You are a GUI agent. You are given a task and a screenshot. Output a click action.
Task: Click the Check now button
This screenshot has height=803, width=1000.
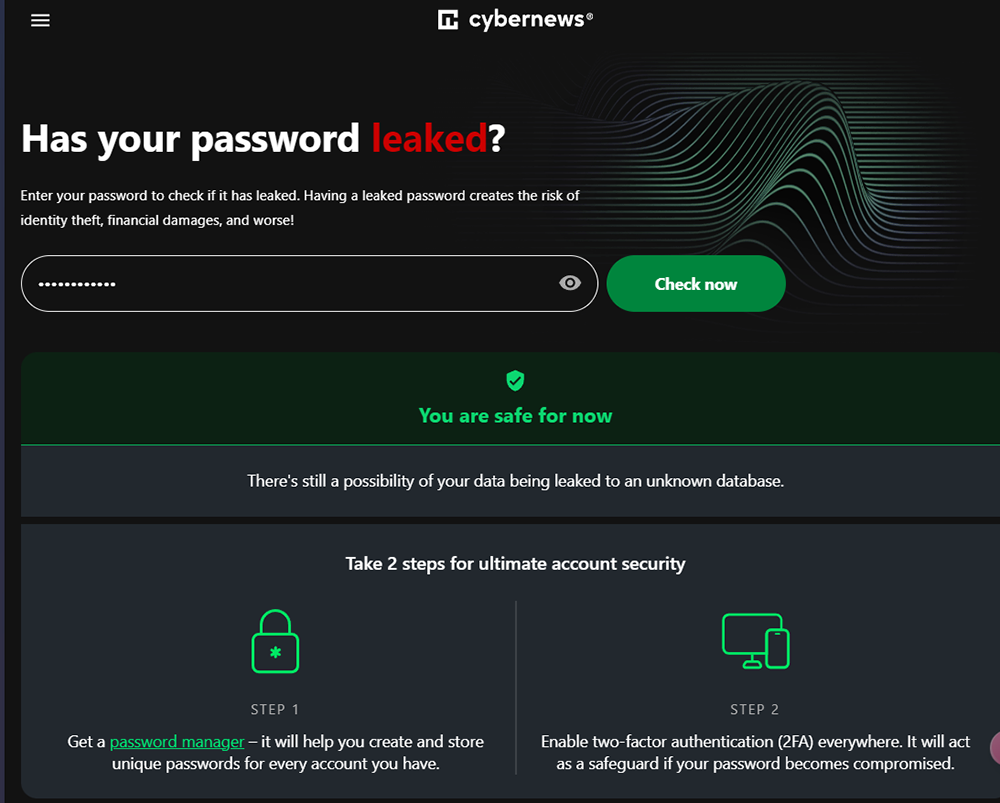(696, 284)
